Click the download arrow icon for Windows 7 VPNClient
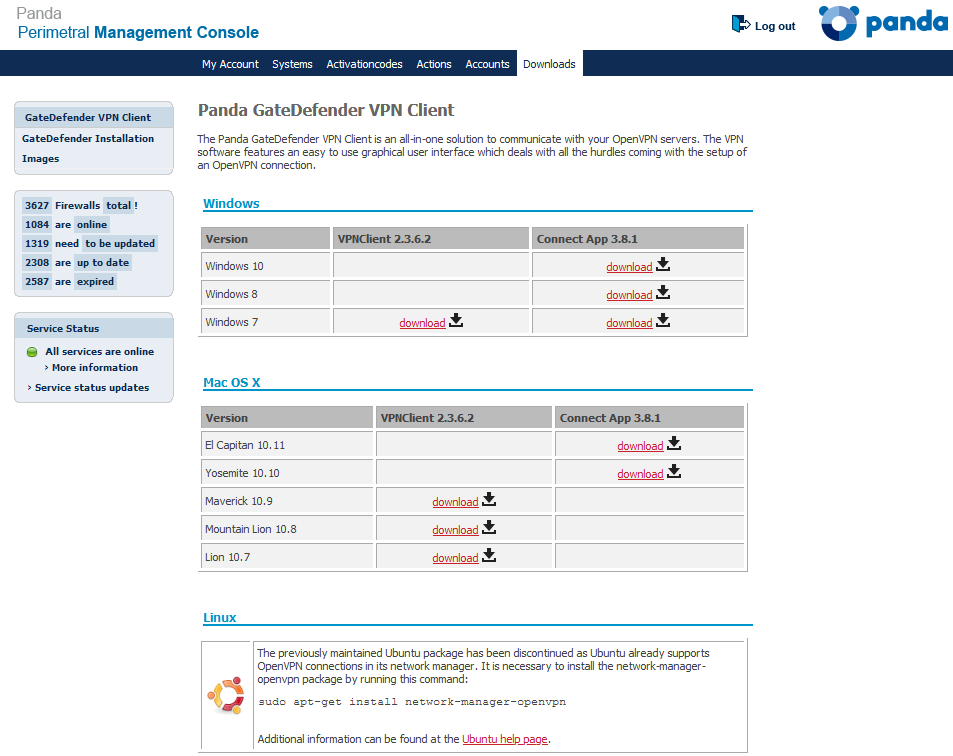 [x=456, y=320]
